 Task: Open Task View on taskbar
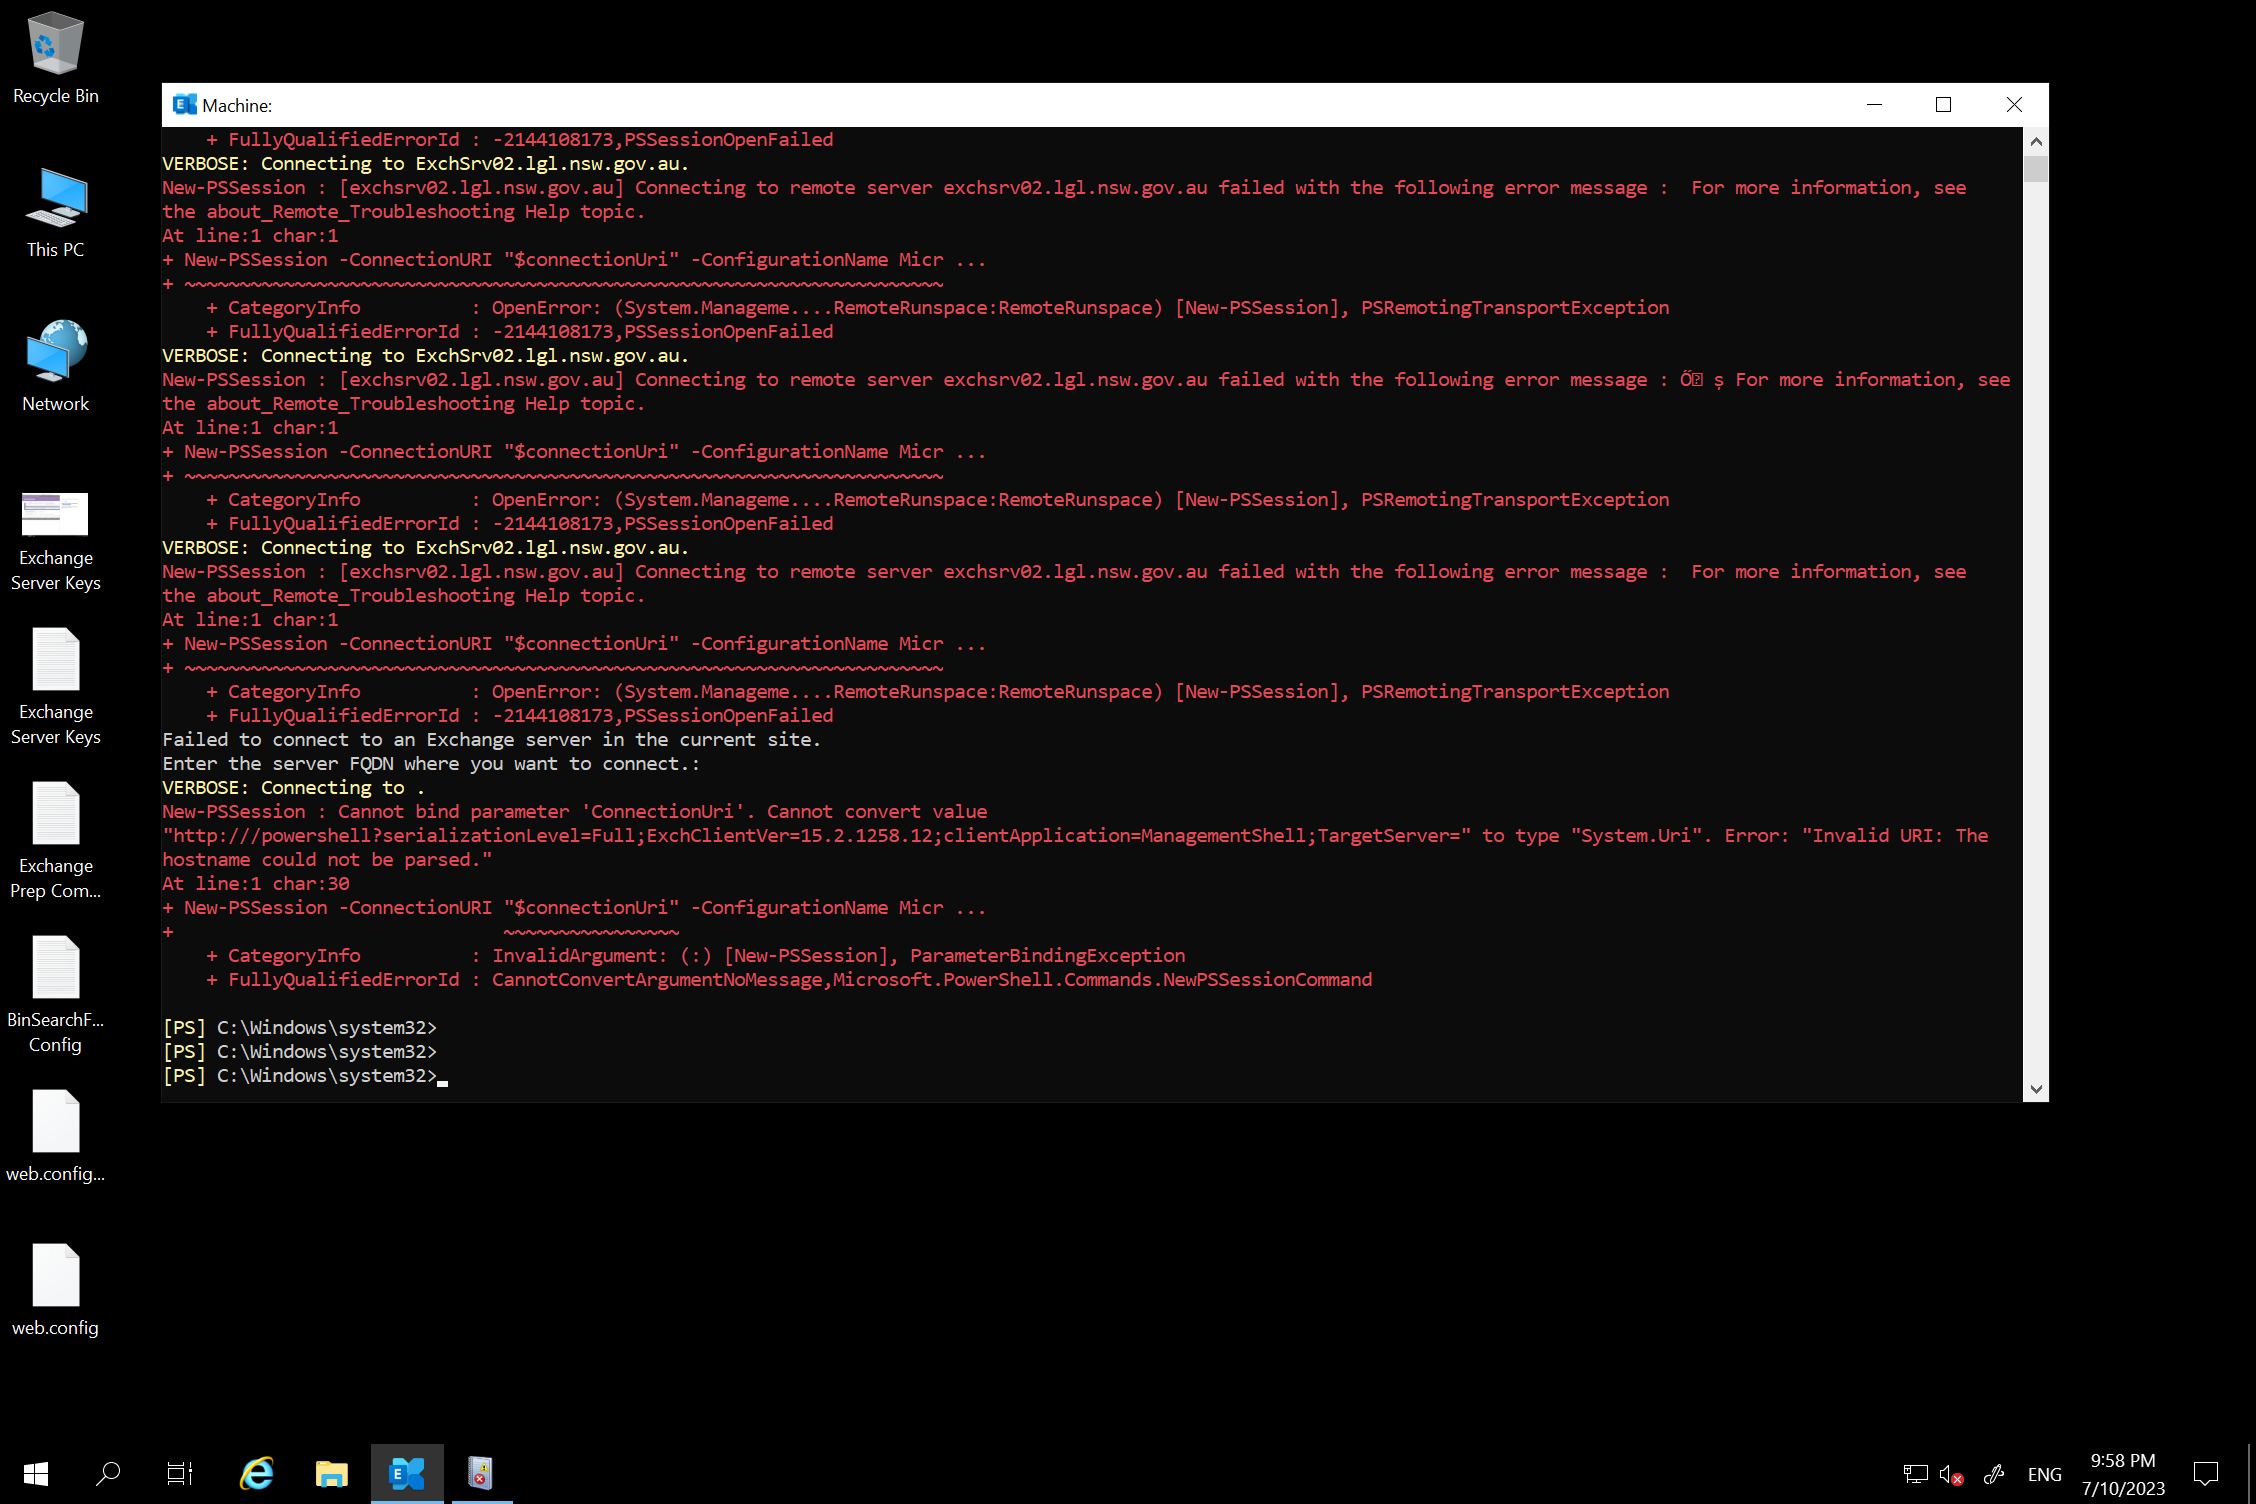[x=180, y=1473]
